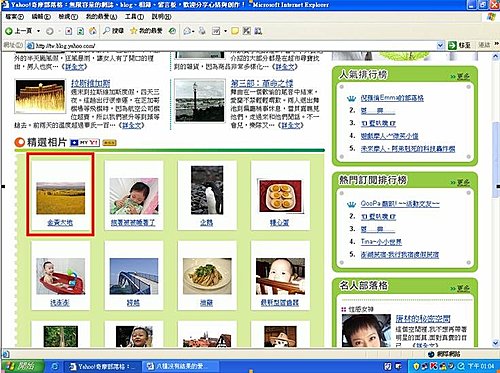The width and height of the screenshot is (500, 373).
Task: Open the sleeping baby photo thumbnail
Action: [x=134, y=196]
